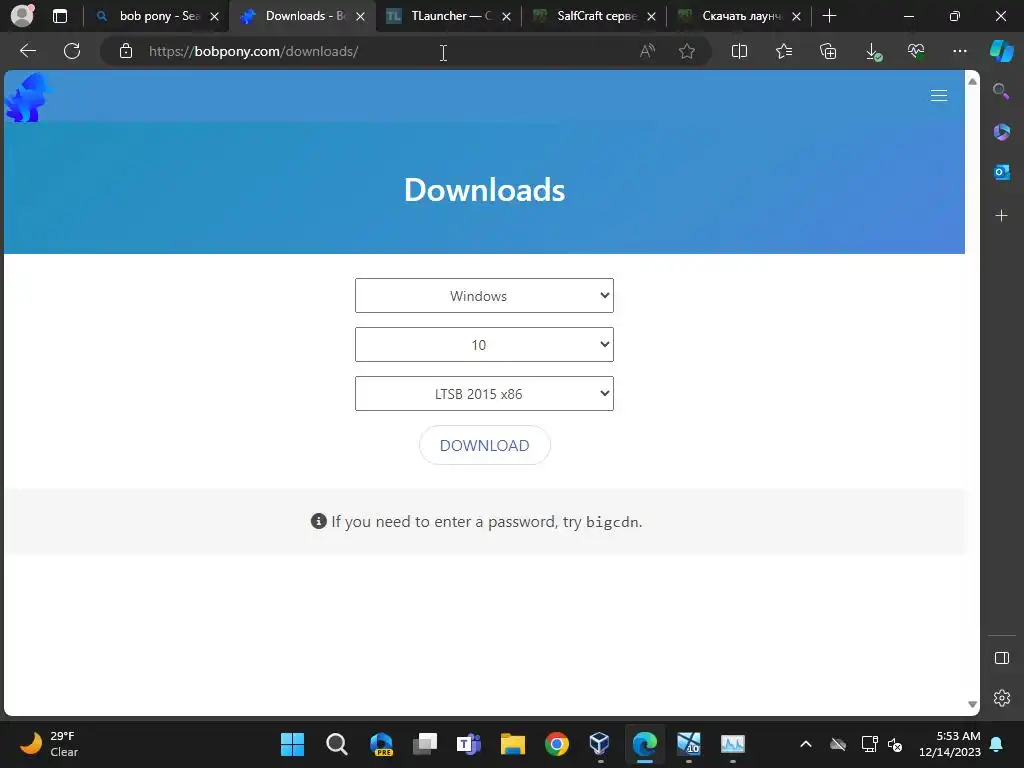Open the Favorites list
This screenshot has height=768, width=1024.
(x=784, y=51)
